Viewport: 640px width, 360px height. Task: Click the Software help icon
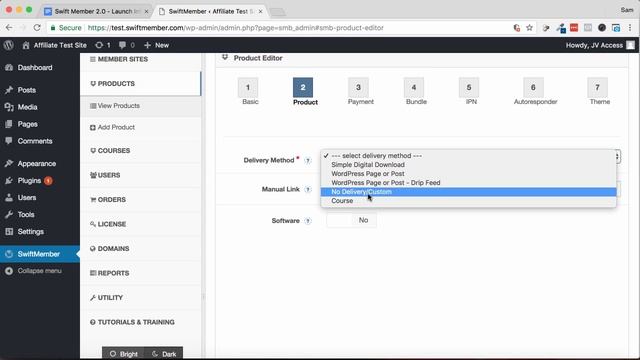(308, 221)
